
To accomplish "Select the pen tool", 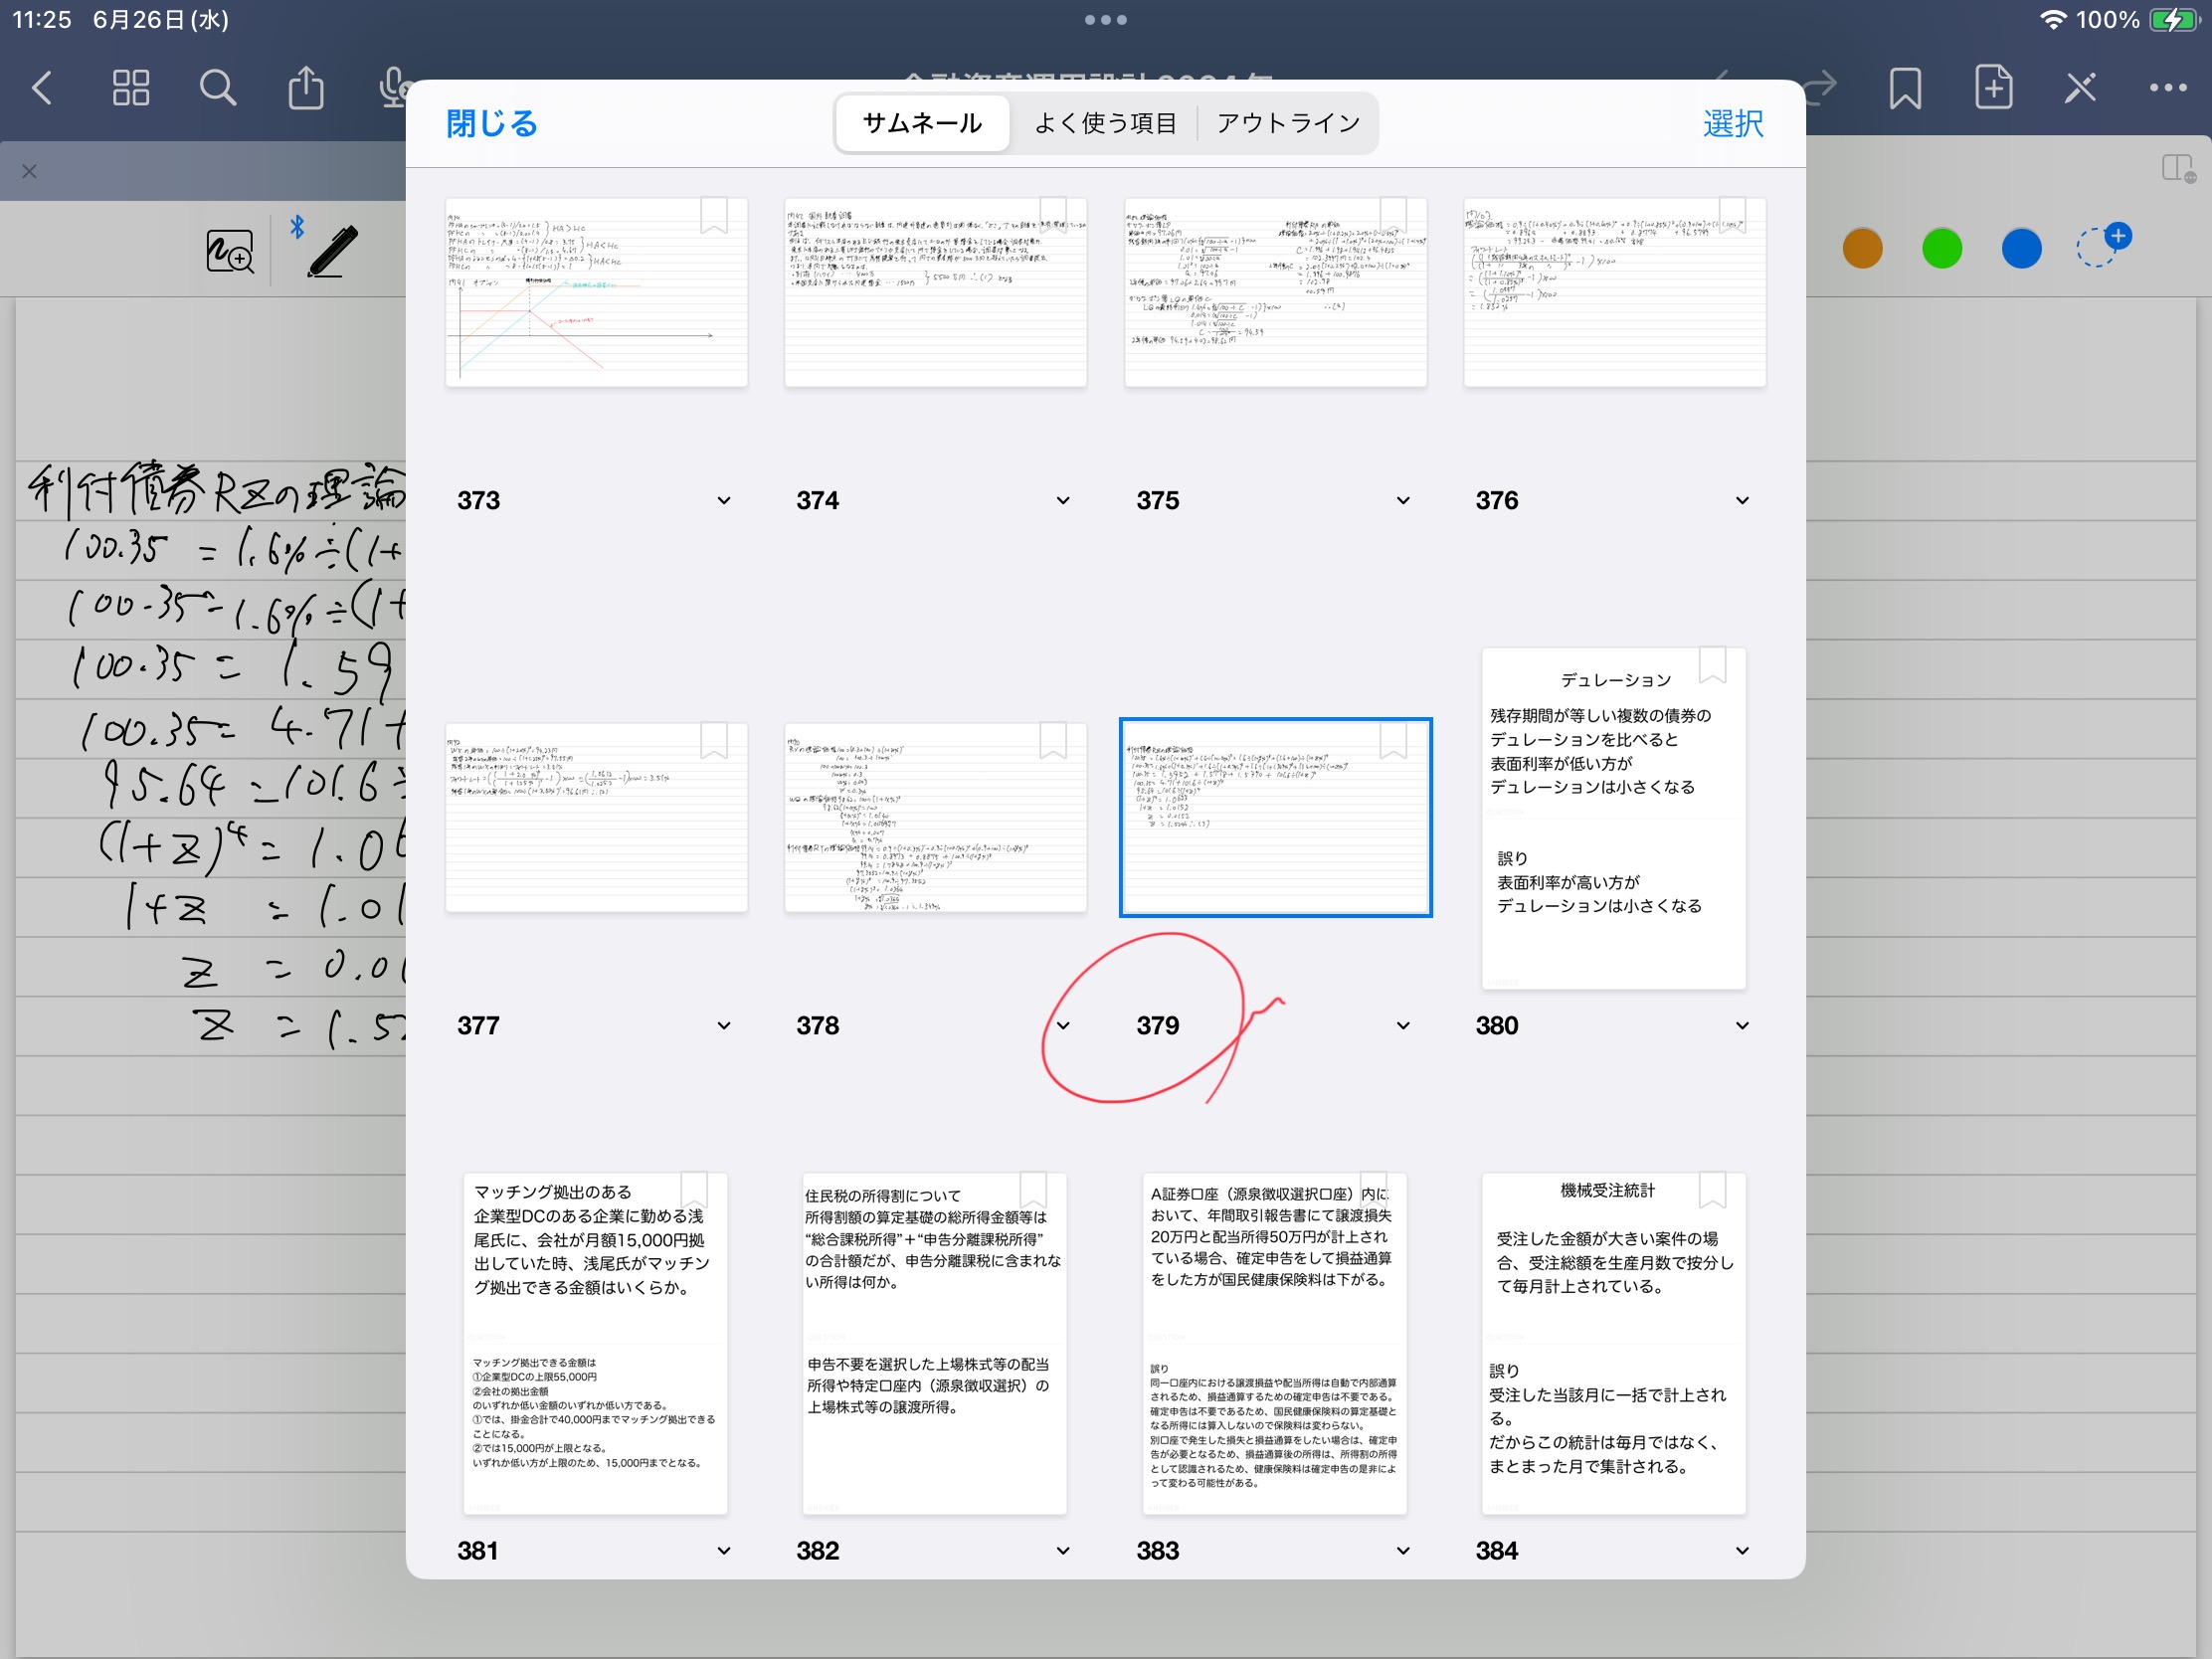I will tap(333, 251).
